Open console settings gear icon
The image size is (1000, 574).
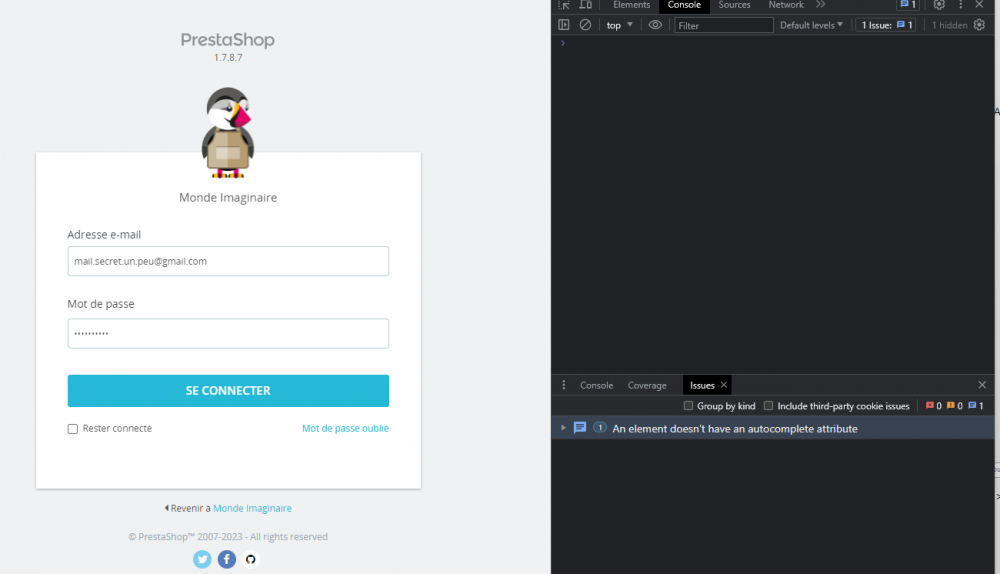click(x=980, y=25)
